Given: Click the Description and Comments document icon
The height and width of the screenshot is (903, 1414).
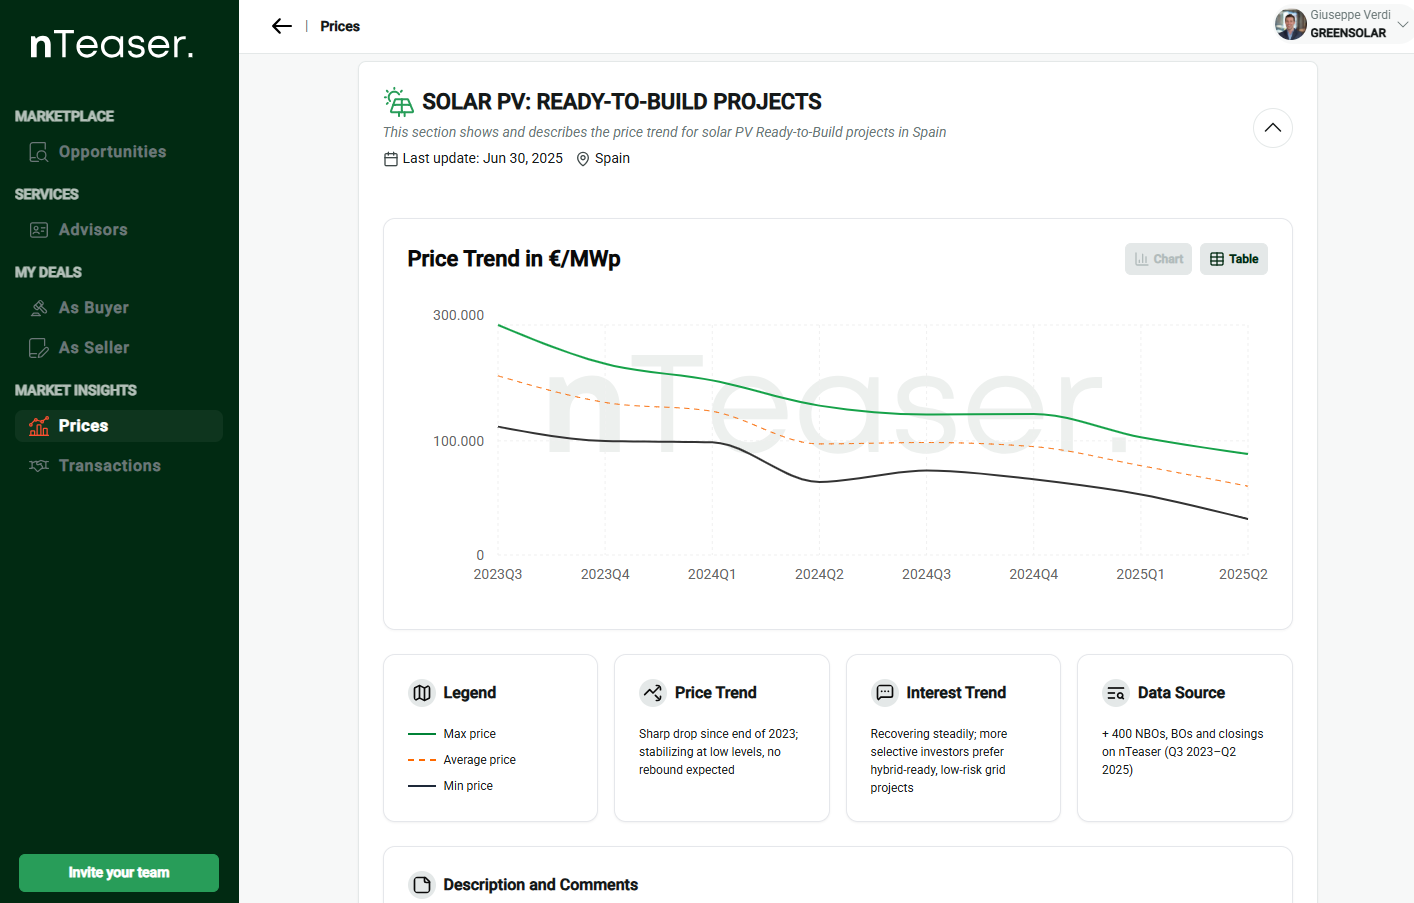Looking at the screenshot, I should click(422, 885).
